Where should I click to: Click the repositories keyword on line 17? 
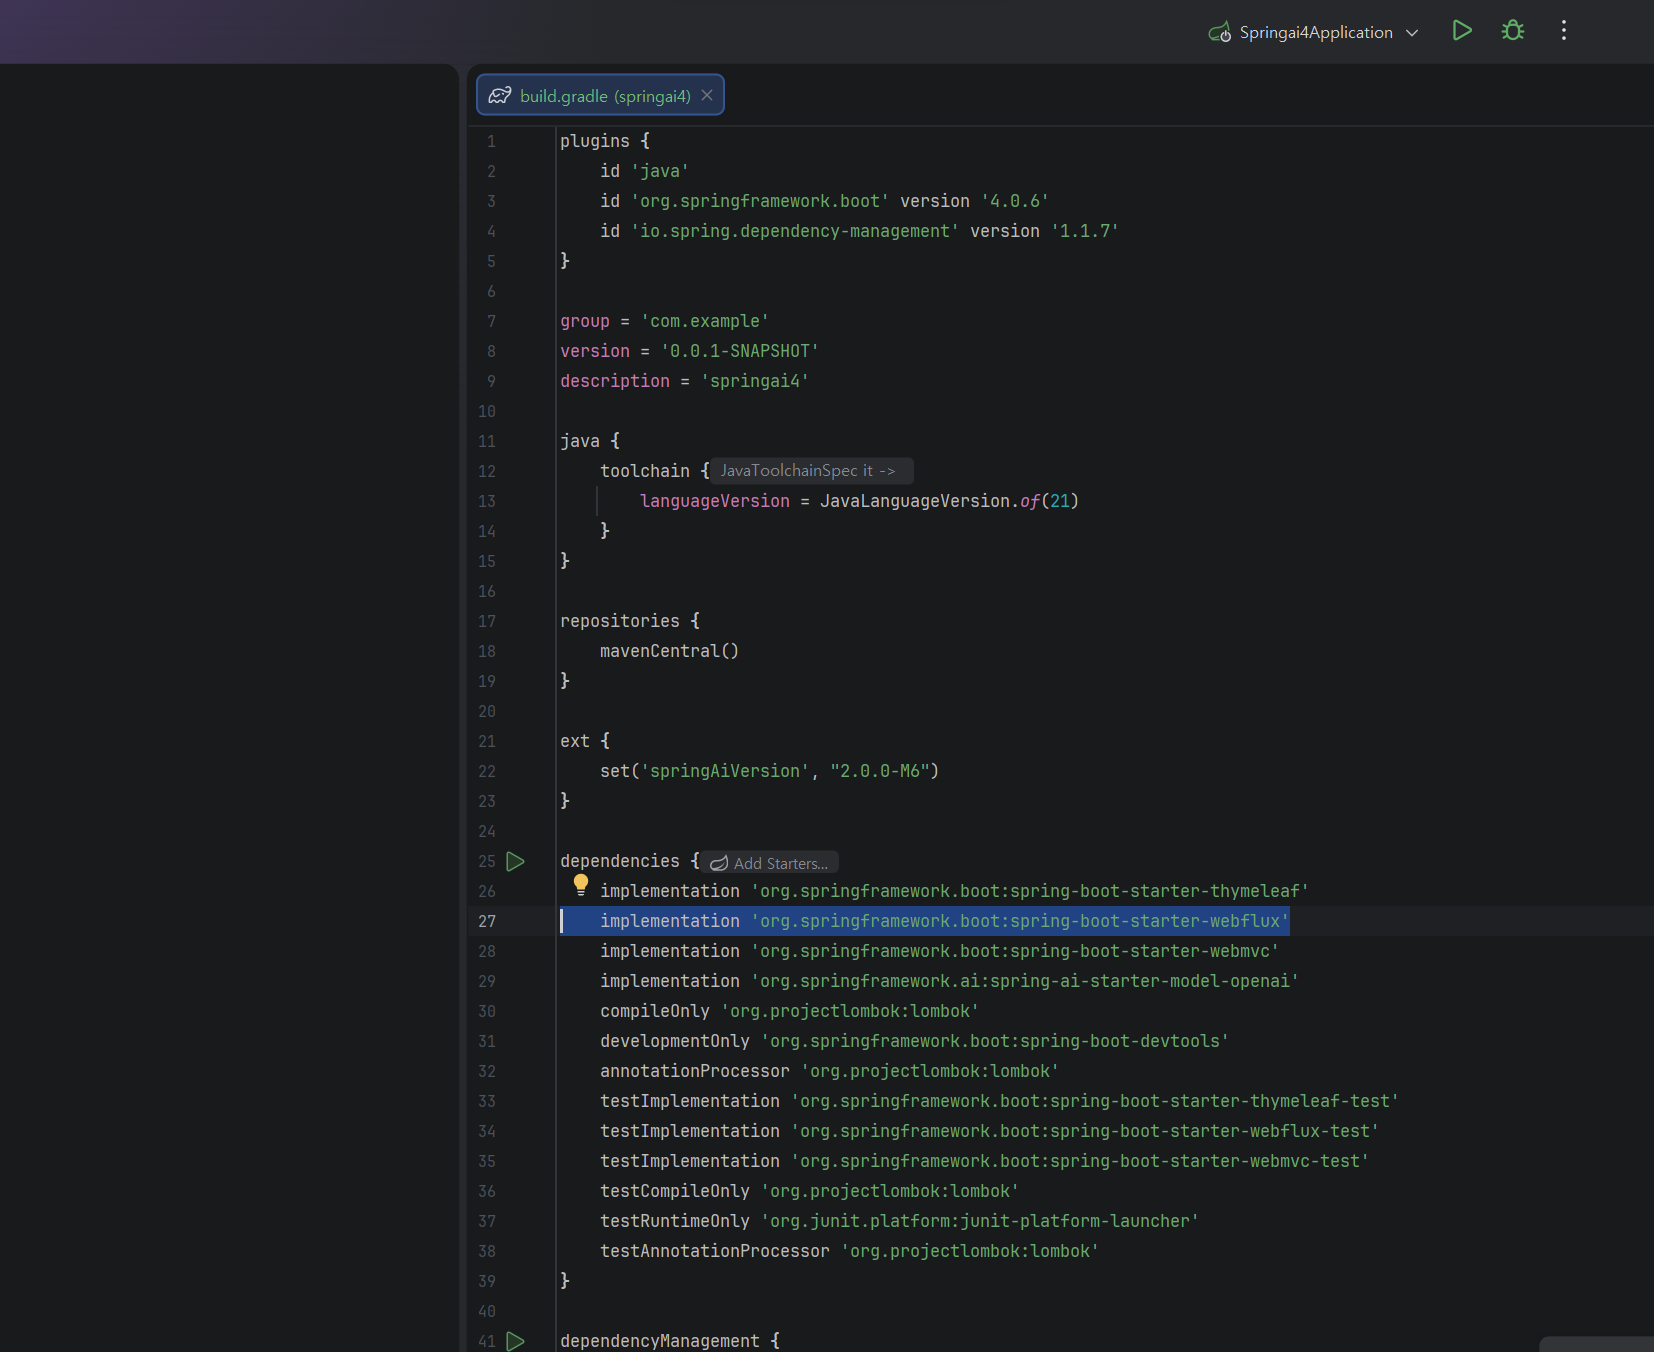[x=620, y=621]
